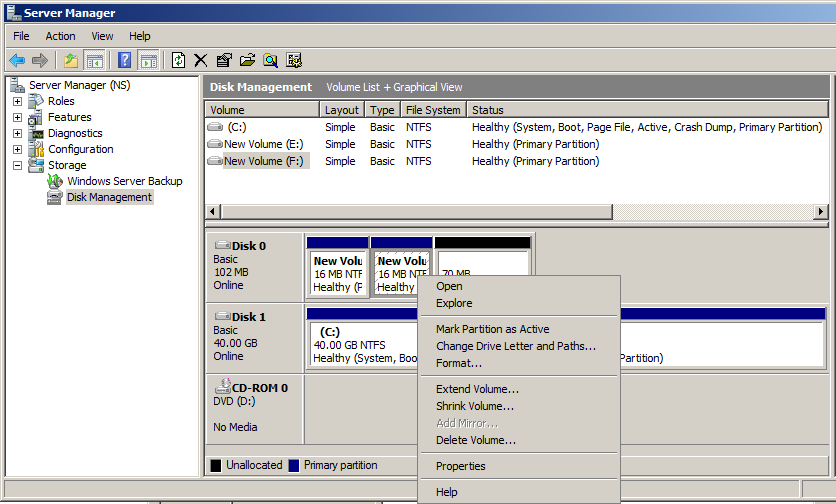
Task: Collapse the Storage tree node
Action: 17,165
